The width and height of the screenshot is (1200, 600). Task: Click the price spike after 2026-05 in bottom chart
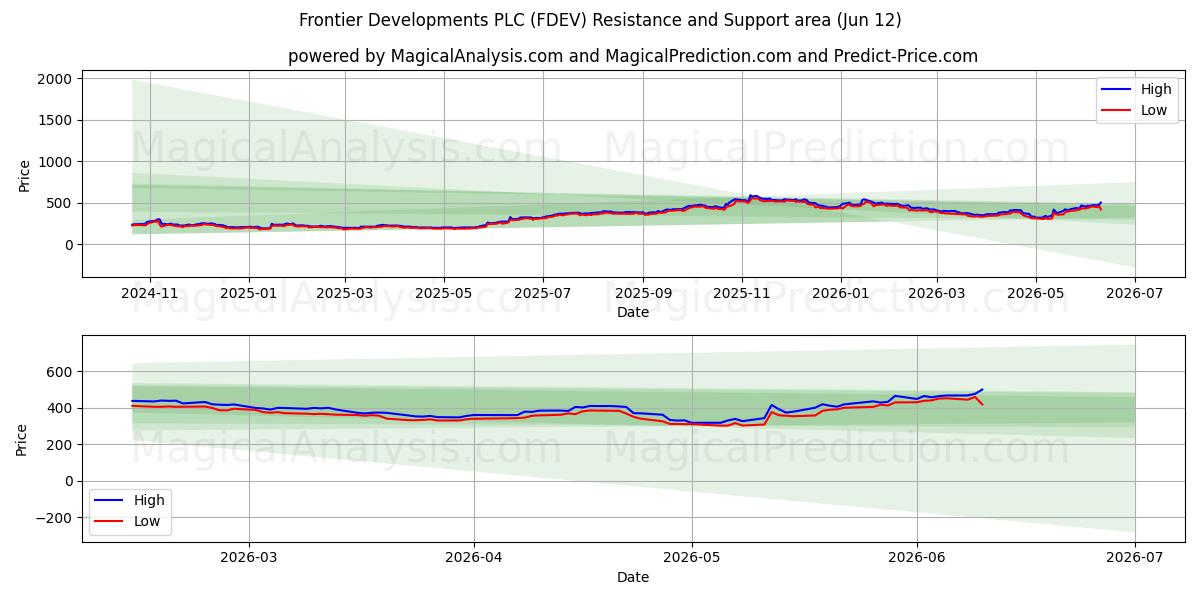(x=771, y=405)
